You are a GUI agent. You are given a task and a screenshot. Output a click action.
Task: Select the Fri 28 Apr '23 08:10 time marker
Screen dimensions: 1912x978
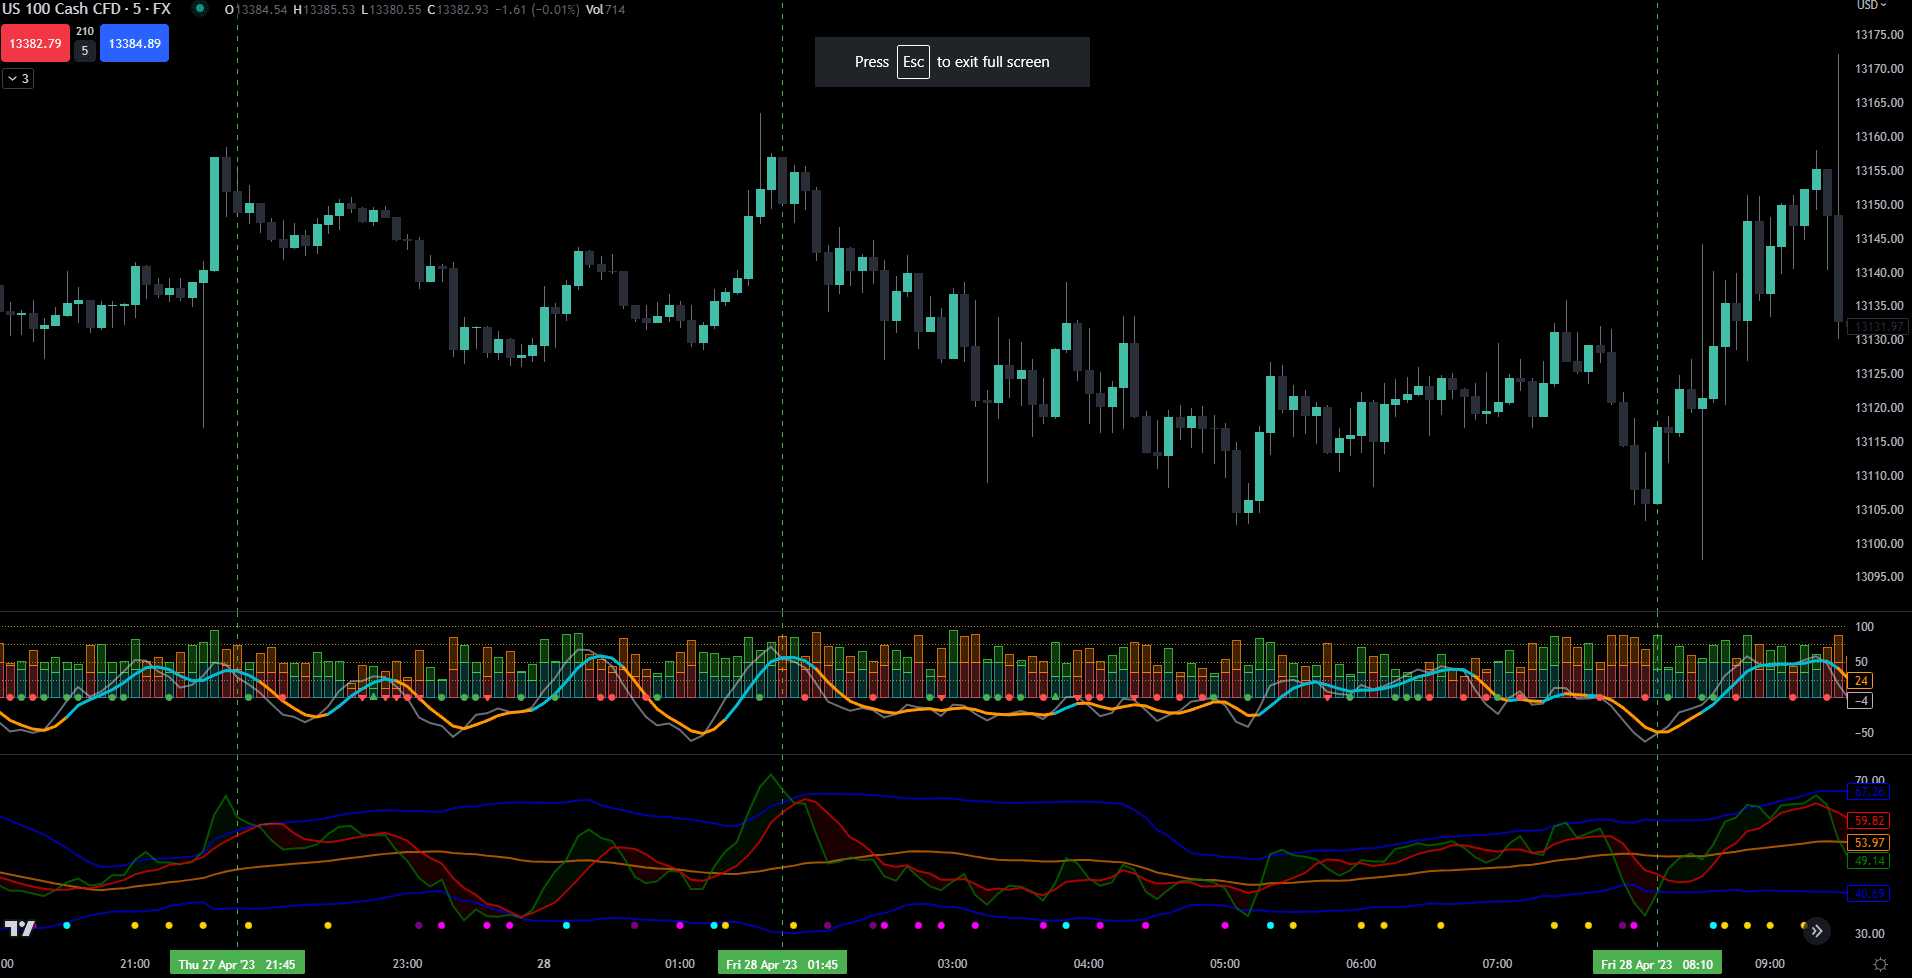pyautogui.click(x=1657, y=964)
